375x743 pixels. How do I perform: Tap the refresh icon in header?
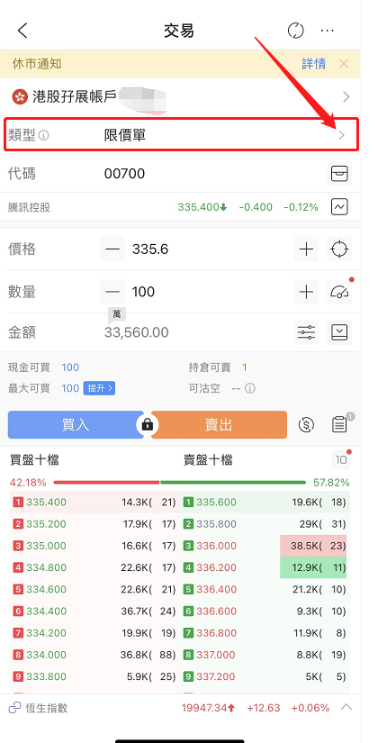pos(295,31)
